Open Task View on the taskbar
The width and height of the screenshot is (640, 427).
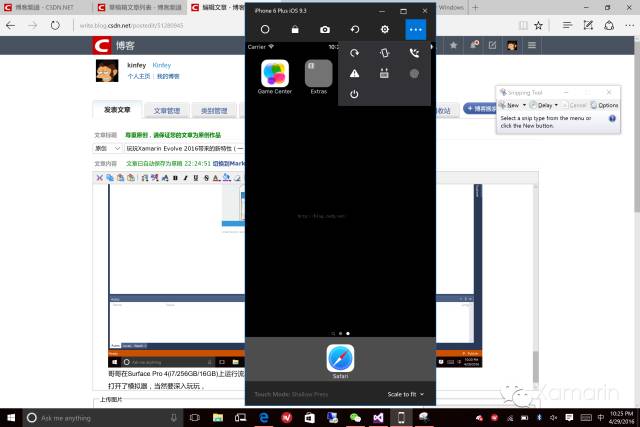click(x=195, y=418)
